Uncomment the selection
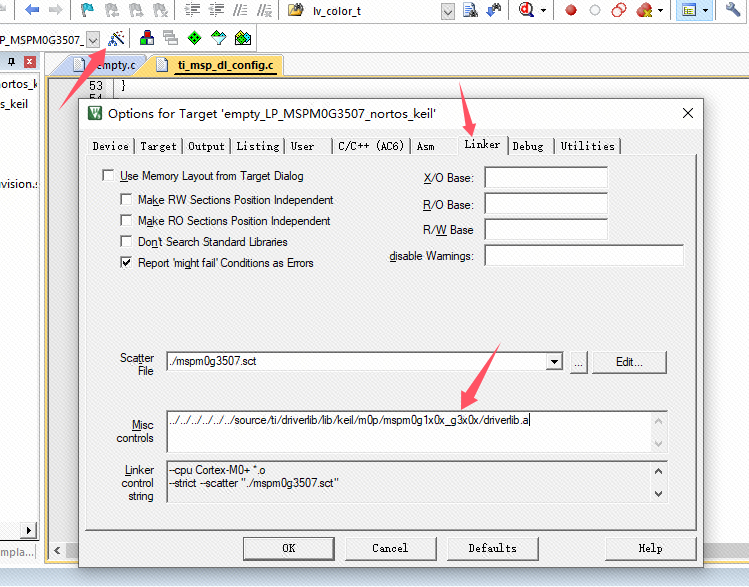The image size is (749, 587). (264, 10)
